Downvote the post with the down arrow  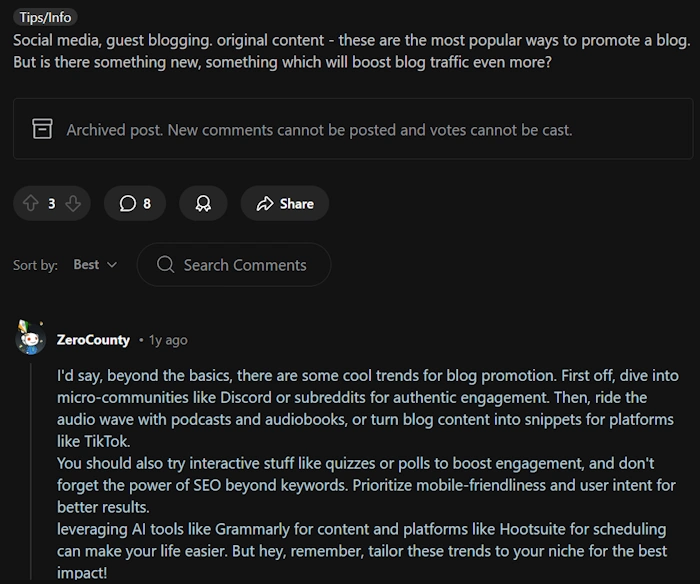[x=73, y=204]
